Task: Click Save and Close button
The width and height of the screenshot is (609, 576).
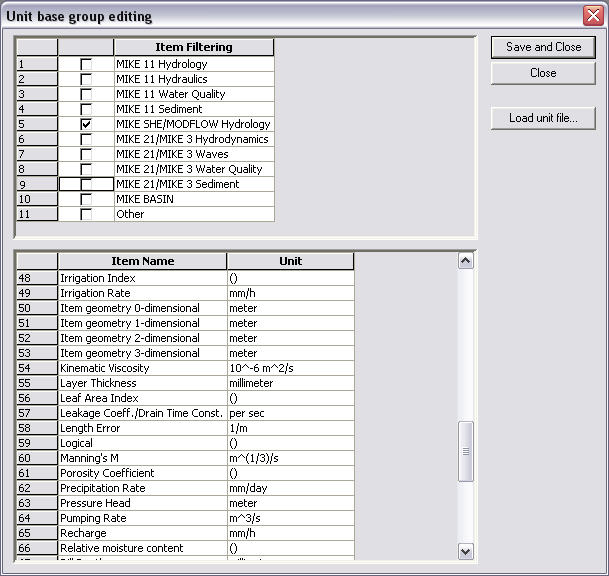Action: point(543,47)
